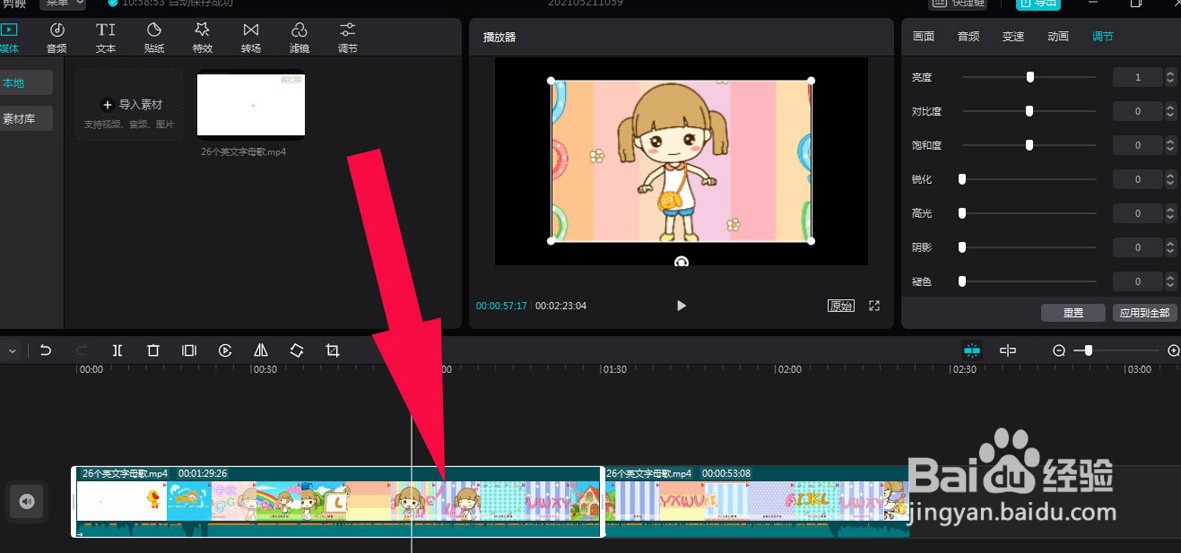Screen dimensions: 1181x553
Task: Open the 特效 effects panel
Action: point(203,38)
